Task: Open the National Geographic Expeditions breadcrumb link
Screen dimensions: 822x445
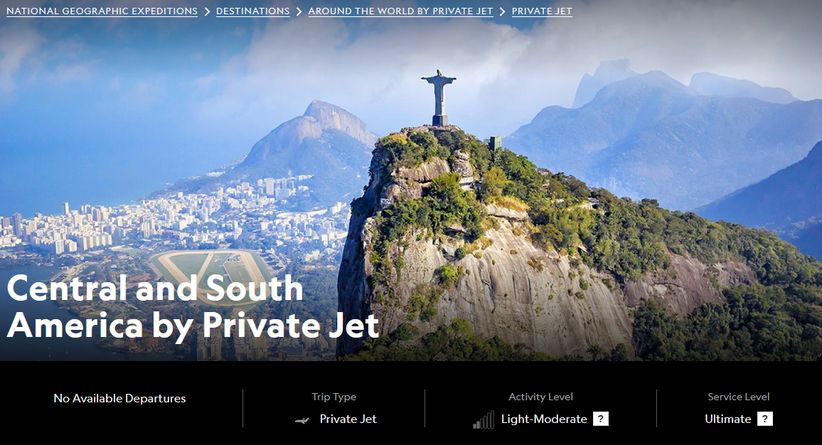Action: click(x=102, y=11)
